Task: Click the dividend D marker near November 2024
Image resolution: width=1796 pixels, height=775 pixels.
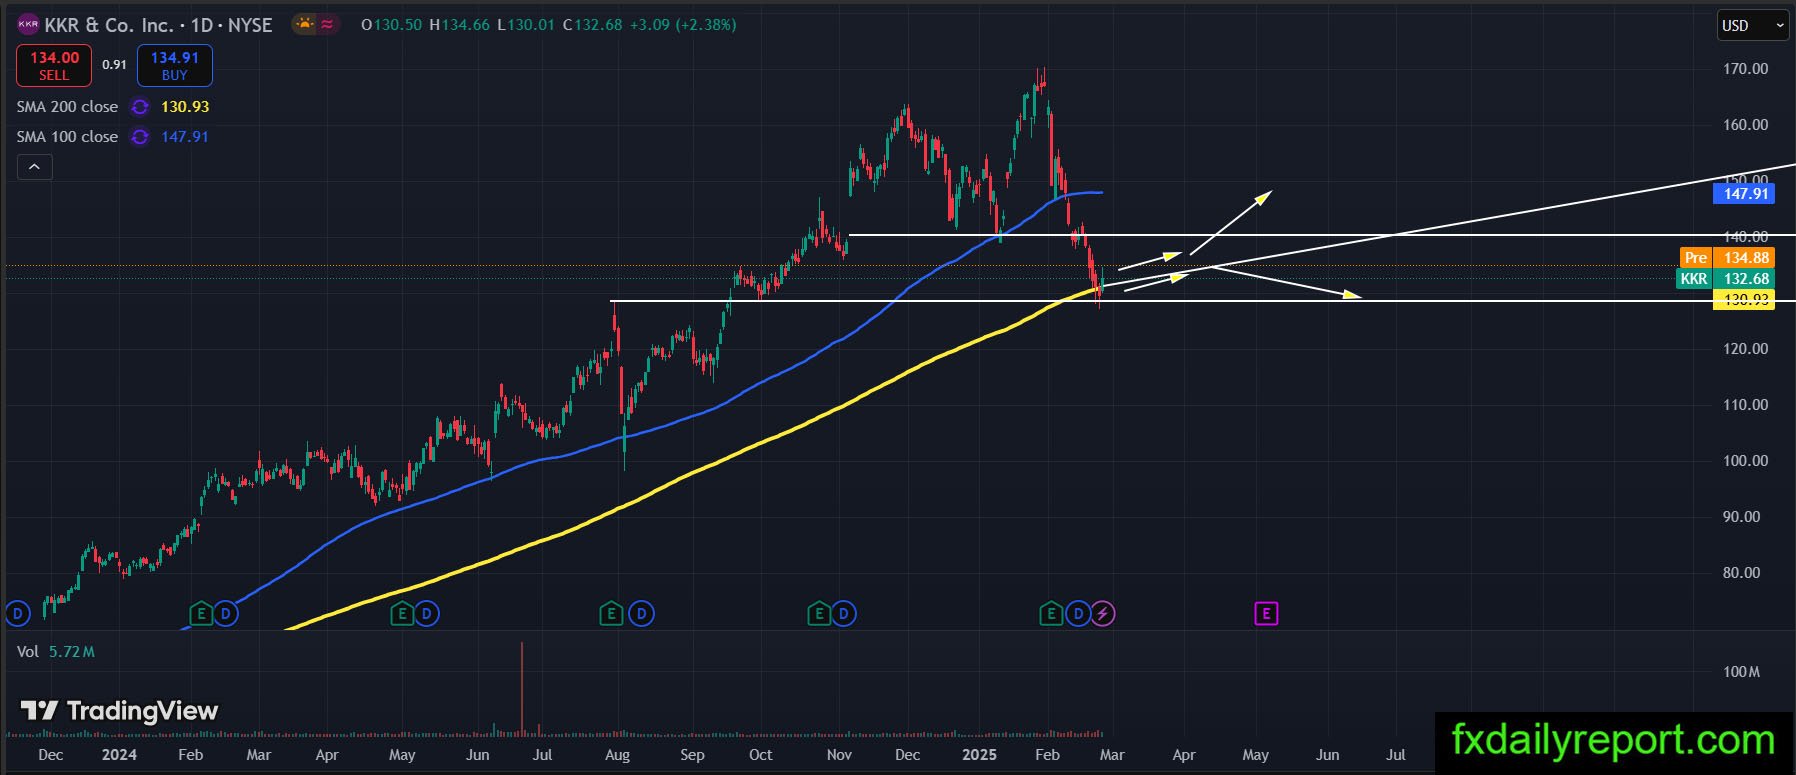Action: coord(844,613)
